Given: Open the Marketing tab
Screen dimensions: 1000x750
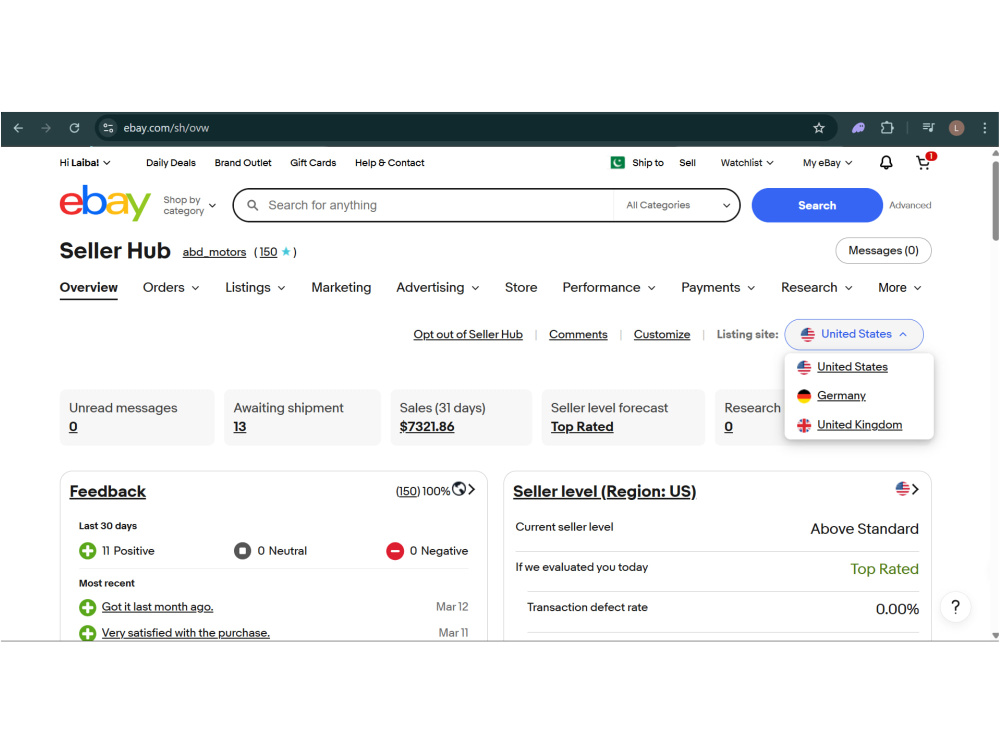Looking at the screenshot, I should pos(341,288).
